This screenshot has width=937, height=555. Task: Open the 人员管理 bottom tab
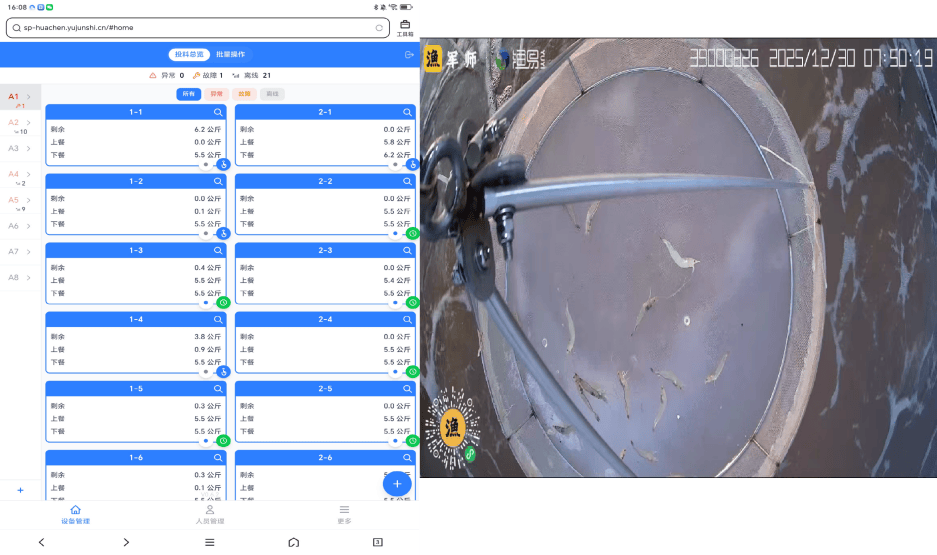point(209,514)
